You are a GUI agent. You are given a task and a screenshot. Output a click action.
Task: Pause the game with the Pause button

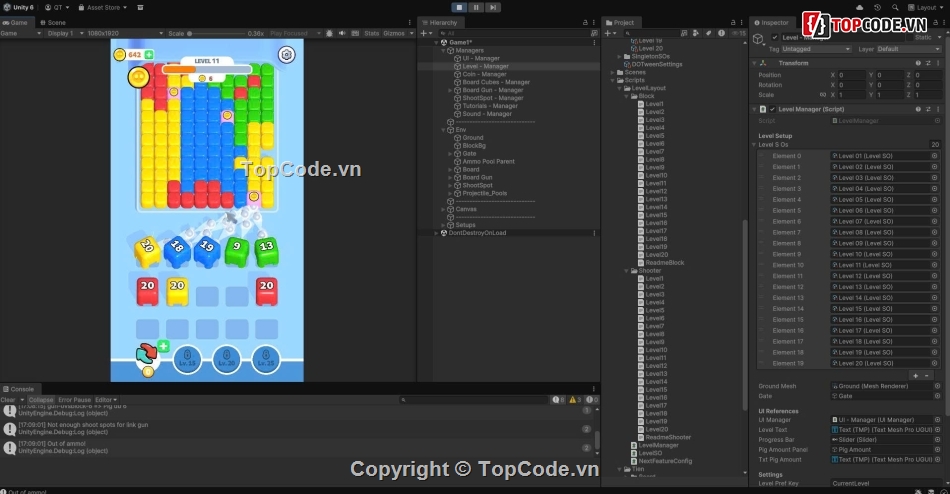(x=476, y=7)
